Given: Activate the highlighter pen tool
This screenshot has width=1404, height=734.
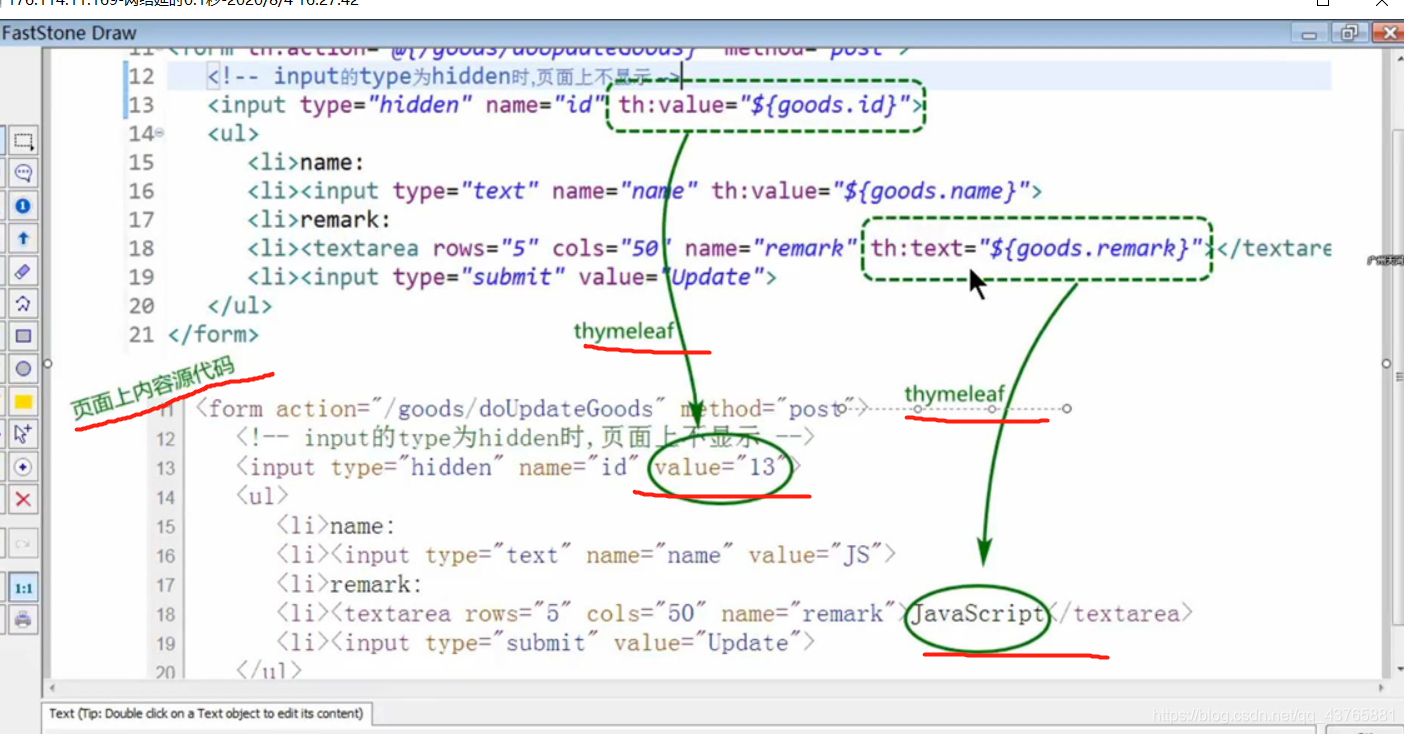Looking at the screenshot, I should 23,271.
